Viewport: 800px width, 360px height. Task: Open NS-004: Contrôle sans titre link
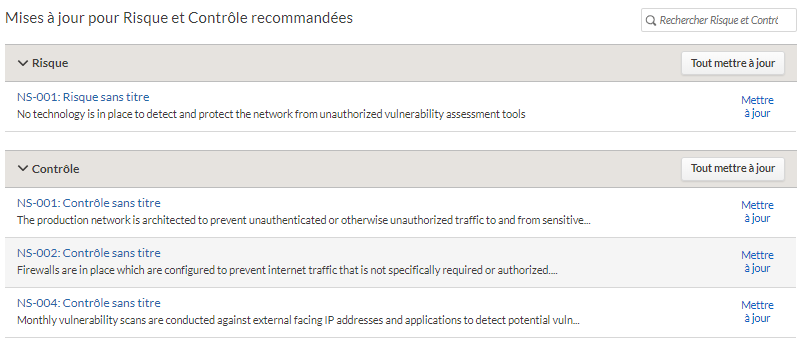(x=89, y=303)
